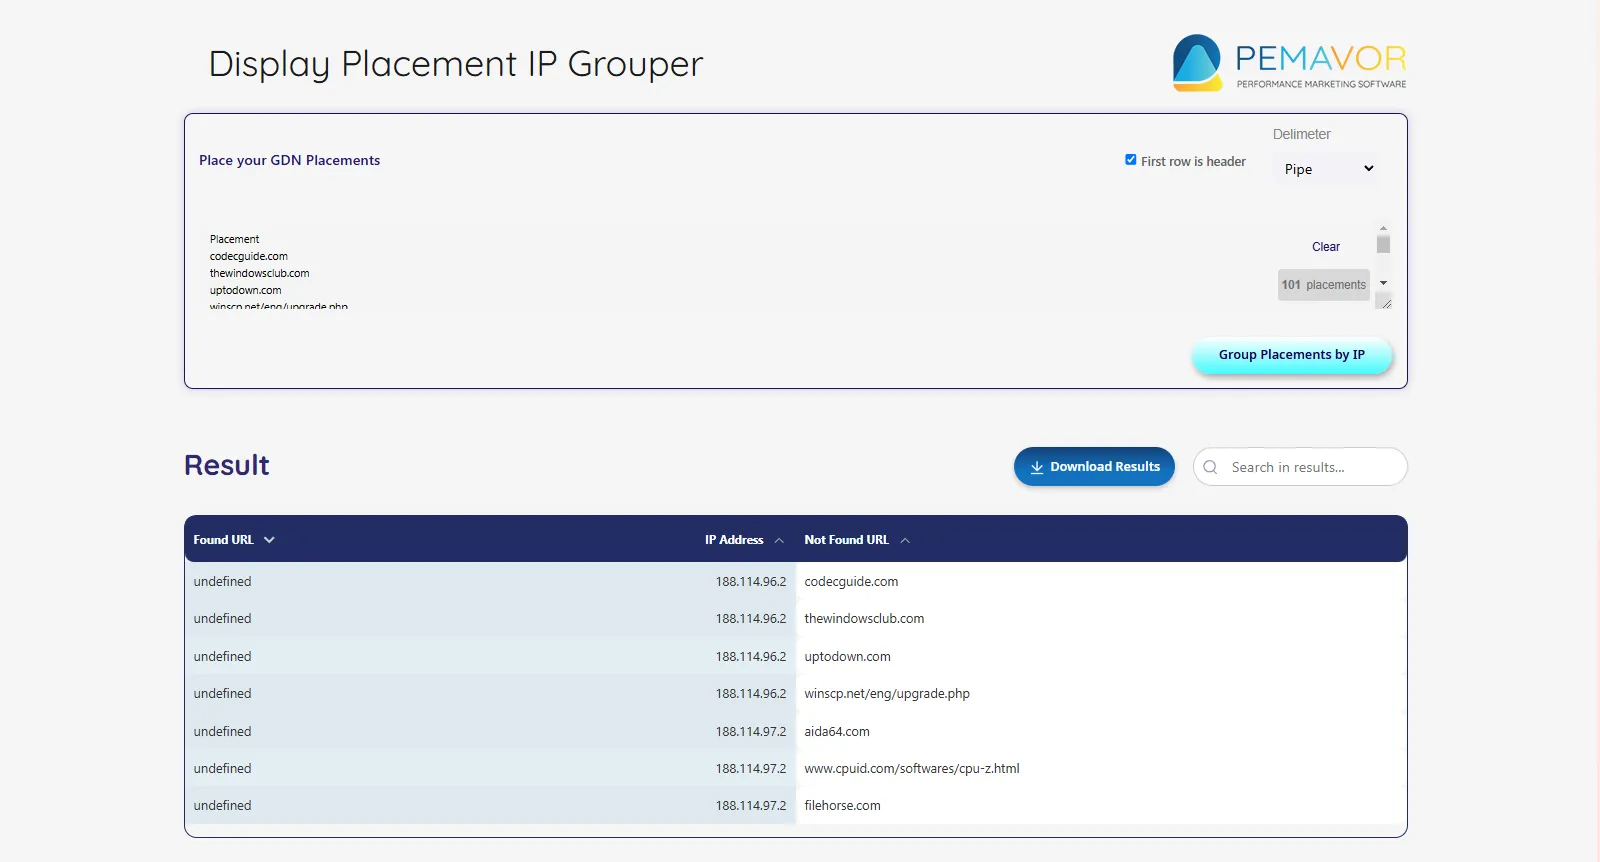1600x862 pixels.
Task: Click the textarea resize handle
Action: click(x=1385, y=302)
